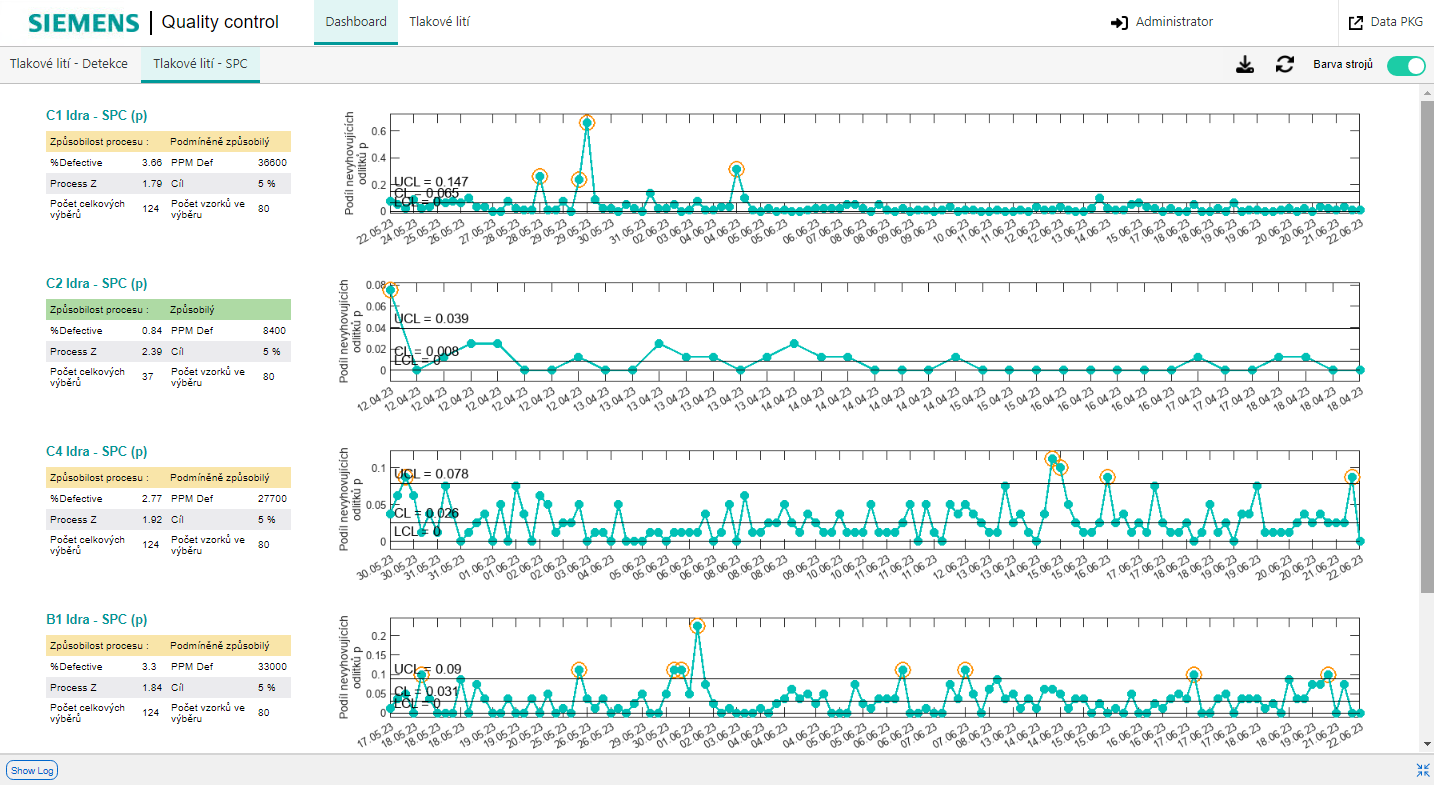Viewport: 1434px width, 785px height.
Task: Disable the Barva strojů toggle
Action: tap(1406, 64)
